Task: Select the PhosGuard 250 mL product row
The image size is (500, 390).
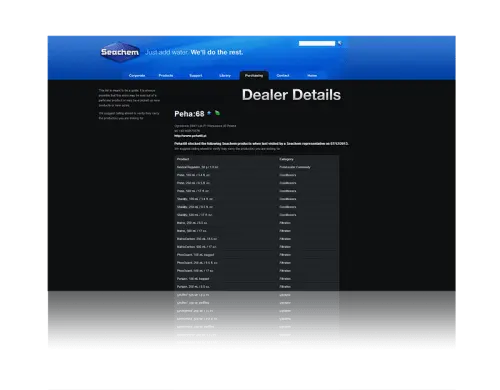Action: coord(257,263)
